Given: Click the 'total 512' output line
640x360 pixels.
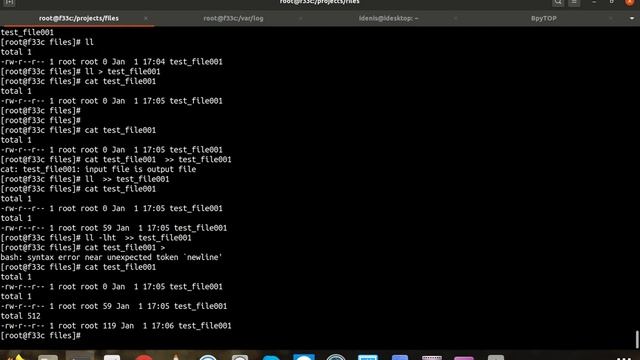Looking at the screenshot, I should pyautogui.click(x=20, y=316).
